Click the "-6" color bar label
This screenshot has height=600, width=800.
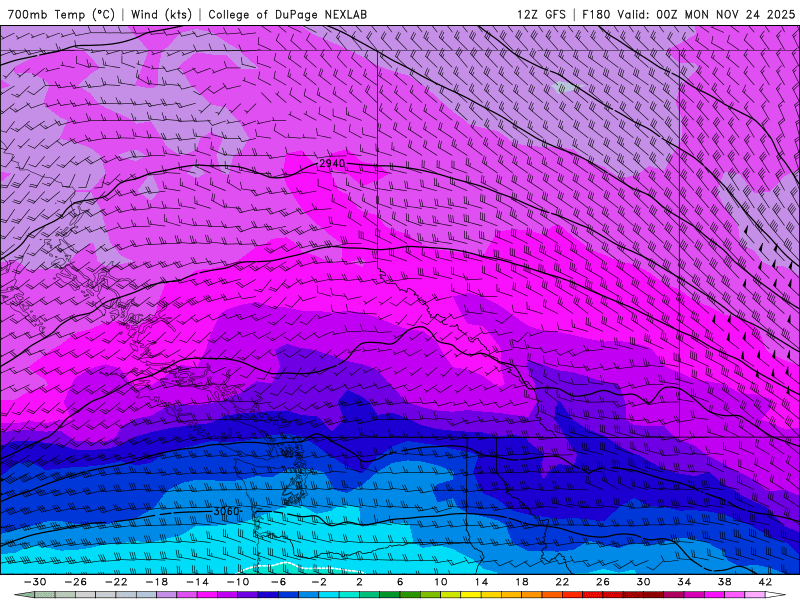coord(279,582)
